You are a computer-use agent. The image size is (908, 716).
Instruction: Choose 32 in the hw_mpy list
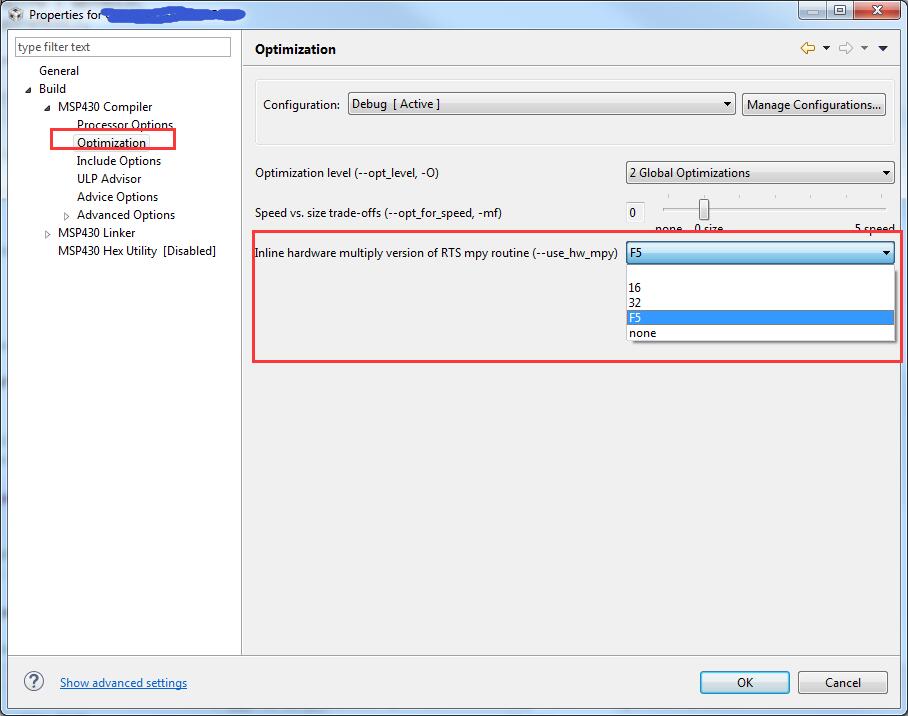(x=760, y=302)
